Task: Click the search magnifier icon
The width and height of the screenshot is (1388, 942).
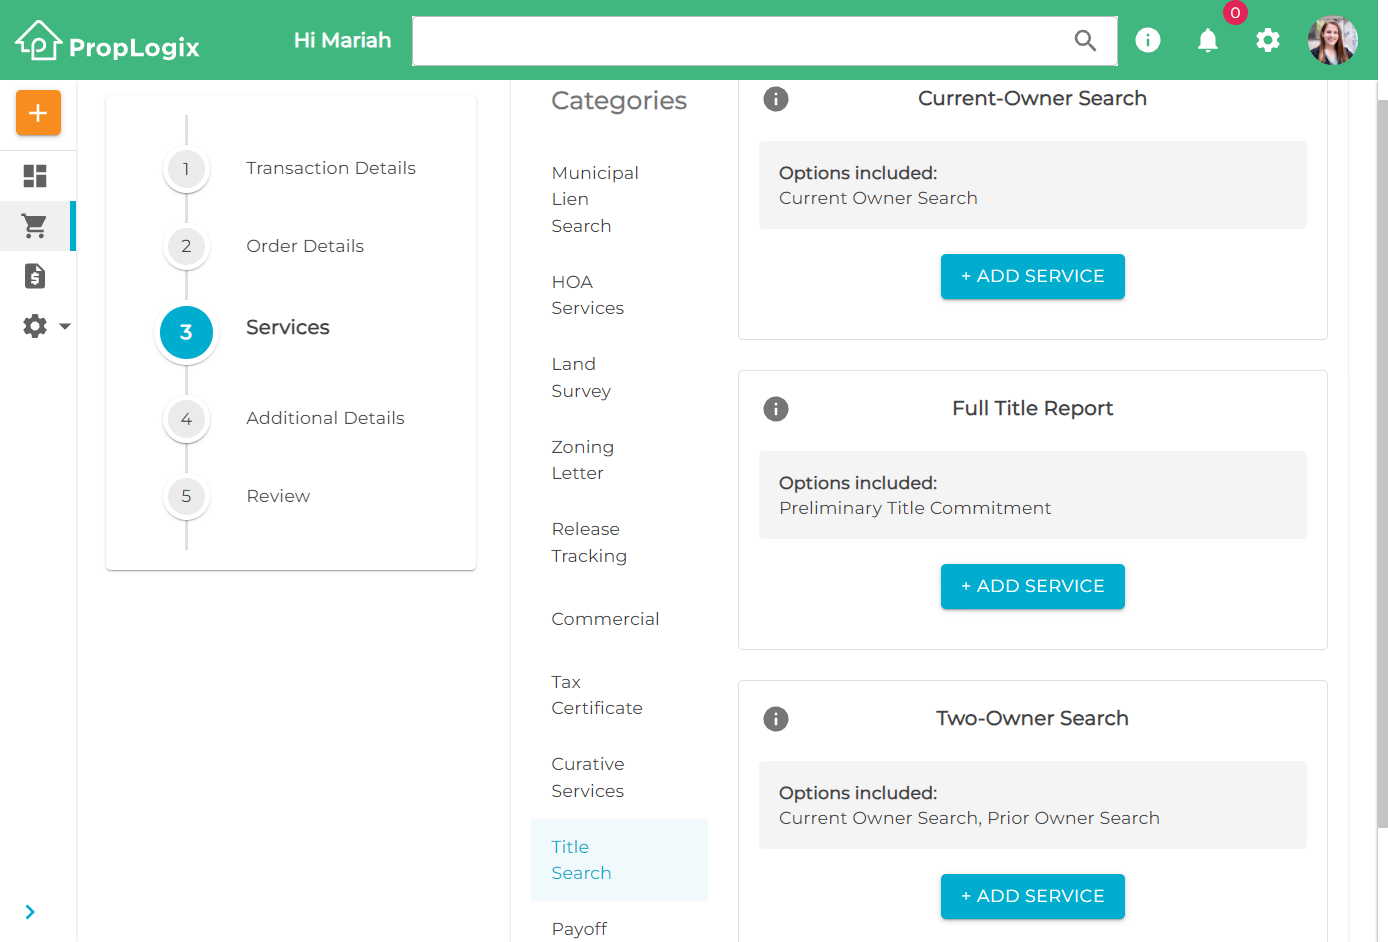Action: click(1085, 41)
